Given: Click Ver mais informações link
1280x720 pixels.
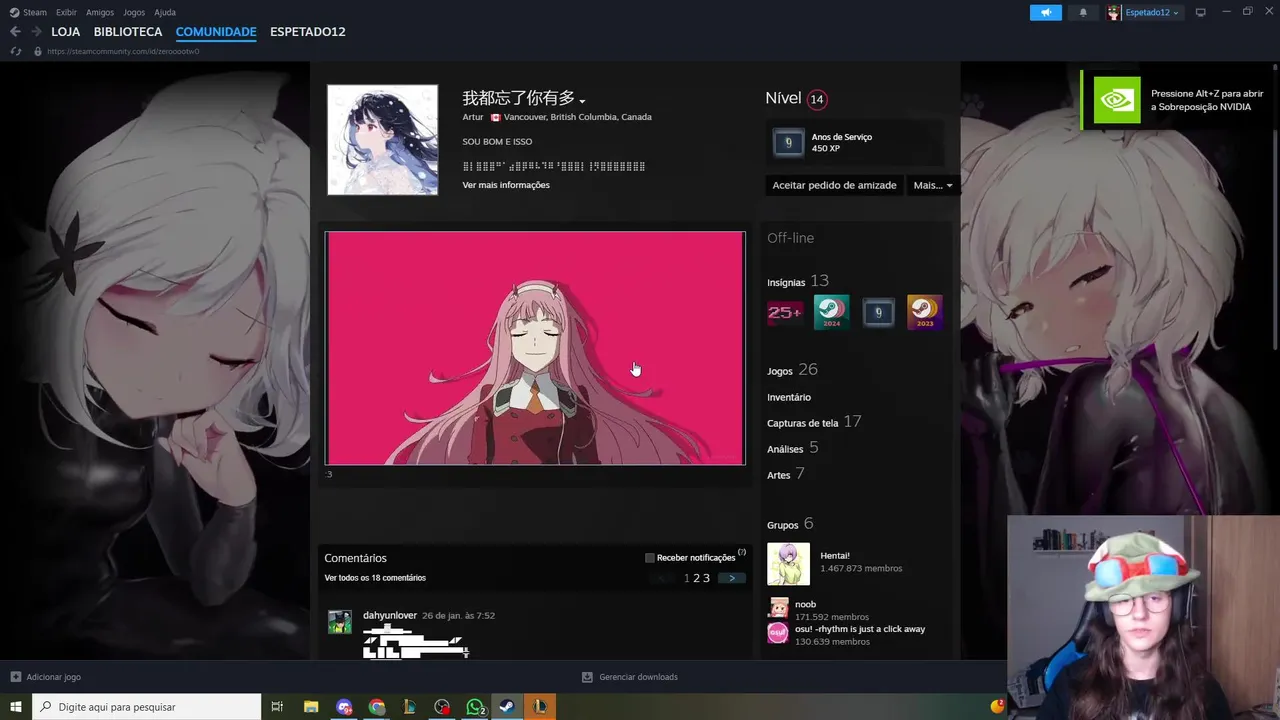Looking at the screenshot, I should click(506, 185).
